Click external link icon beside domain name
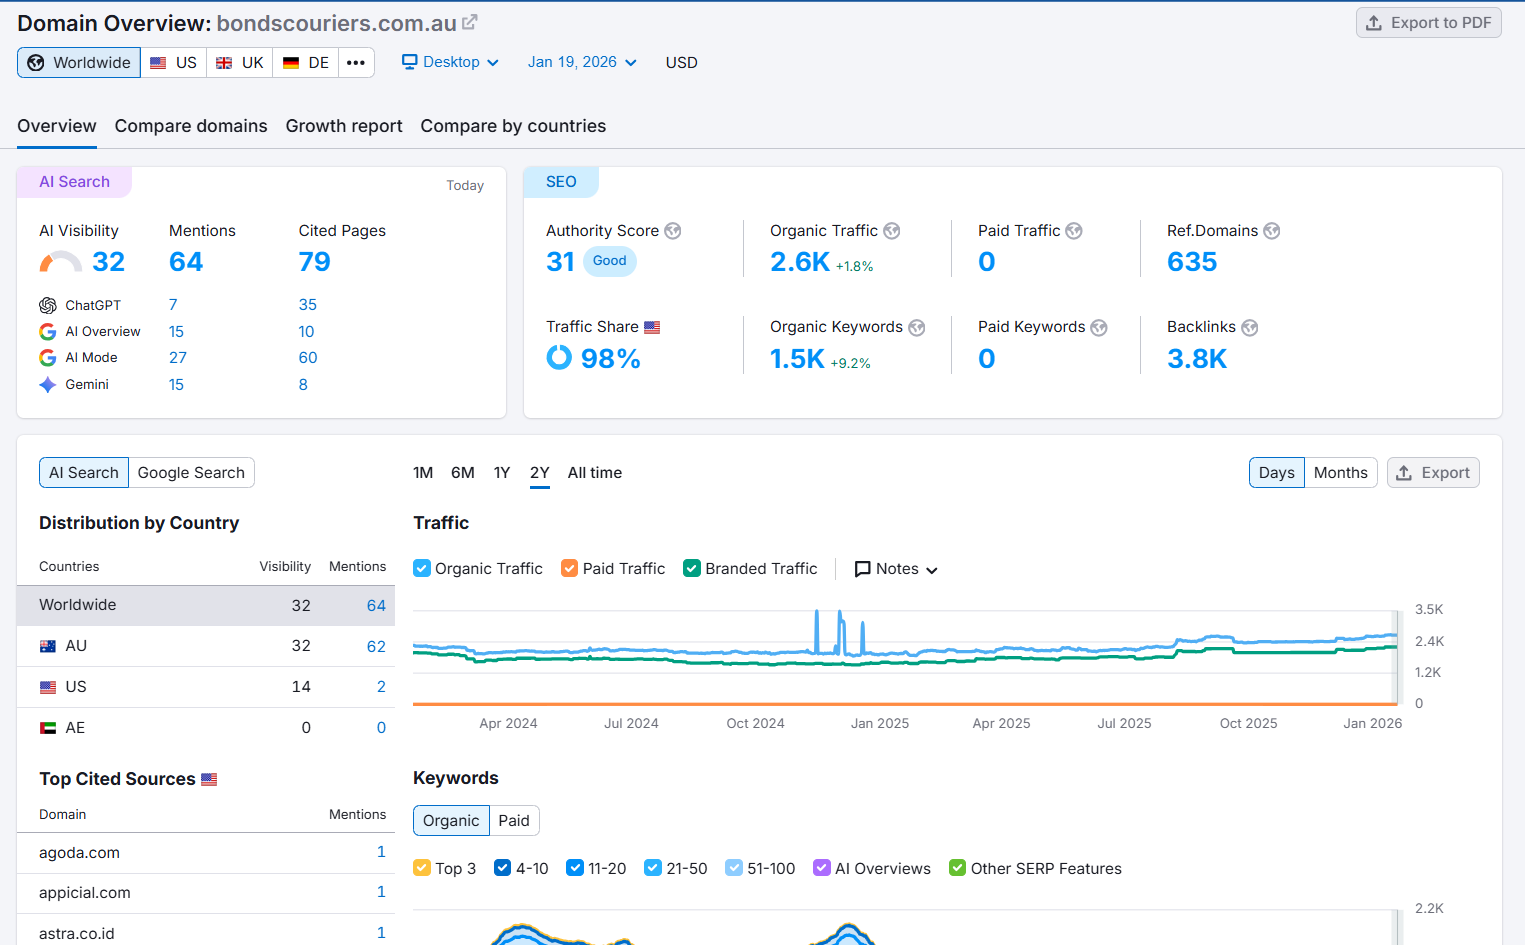 (x=470, y=22)
